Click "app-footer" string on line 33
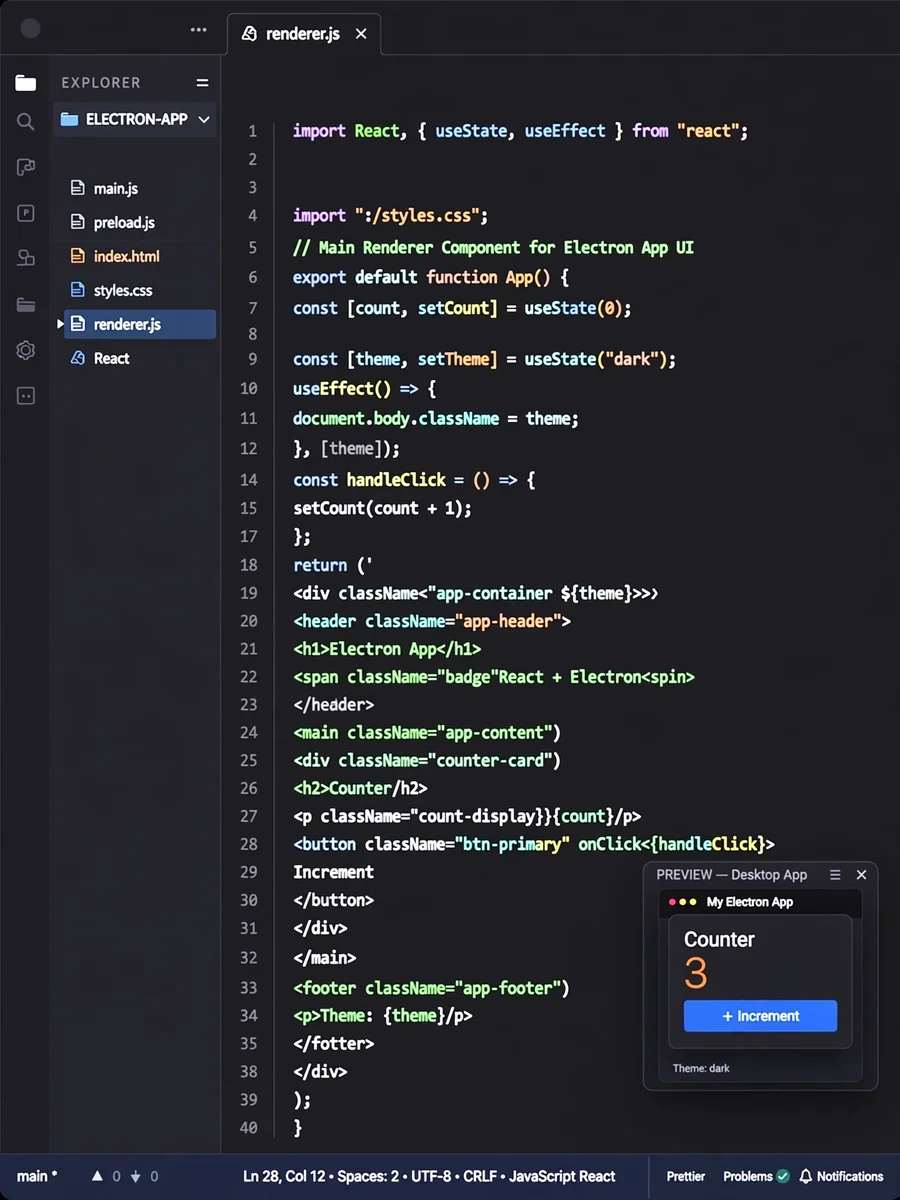 507,988
